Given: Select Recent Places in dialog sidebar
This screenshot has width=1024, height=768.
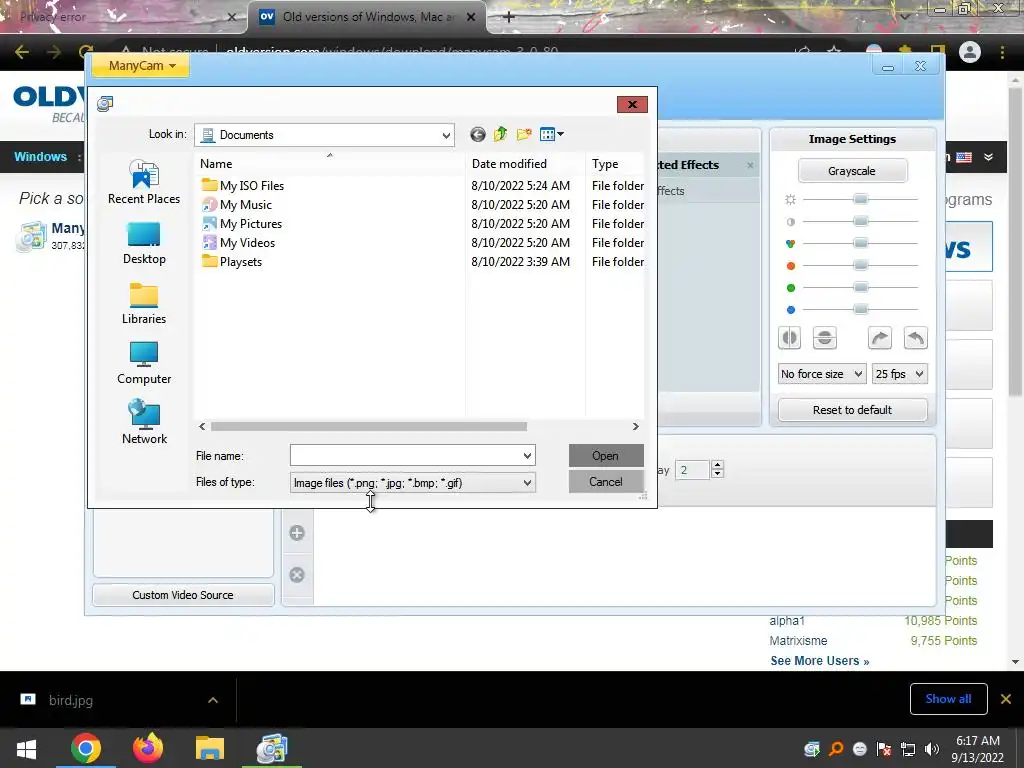Looking at the screenshot, I should point(144,182).
